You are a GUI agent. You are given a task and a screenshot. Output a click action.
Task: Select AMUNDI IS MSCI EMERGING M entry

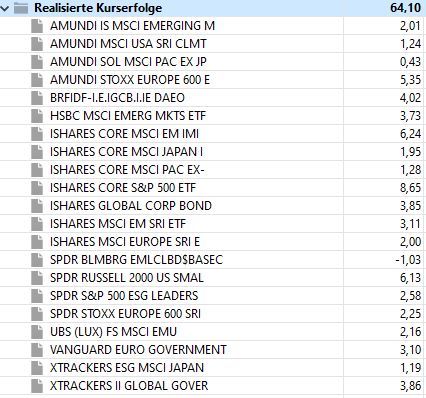click(132, 26)
